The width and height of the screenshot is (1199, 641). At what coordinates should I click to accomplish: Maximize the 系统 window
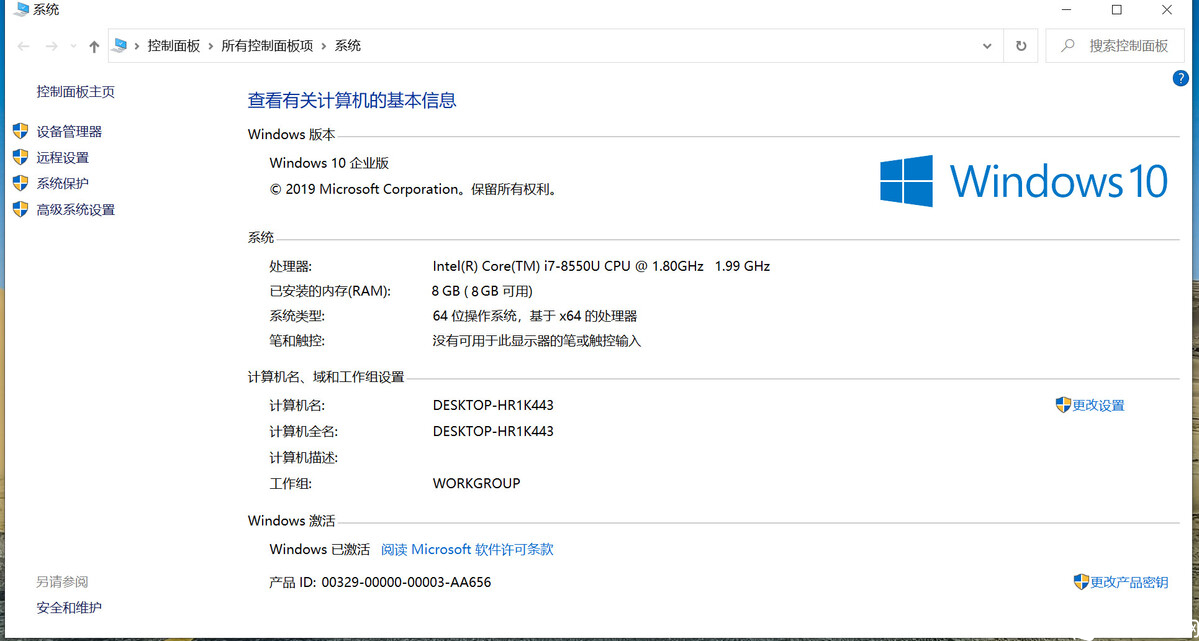(x=1116, y=10)
